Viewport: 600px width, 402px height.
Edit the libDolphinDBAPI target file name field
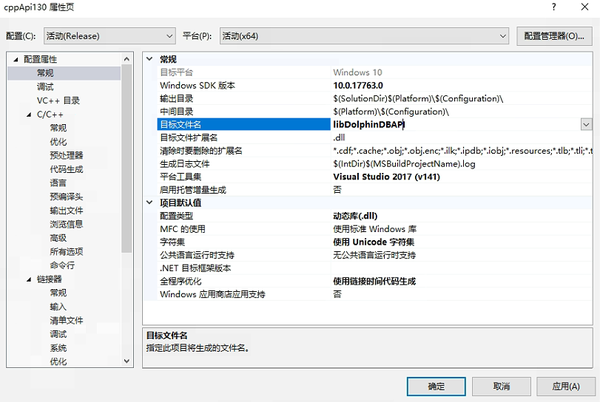pos(455,124)
